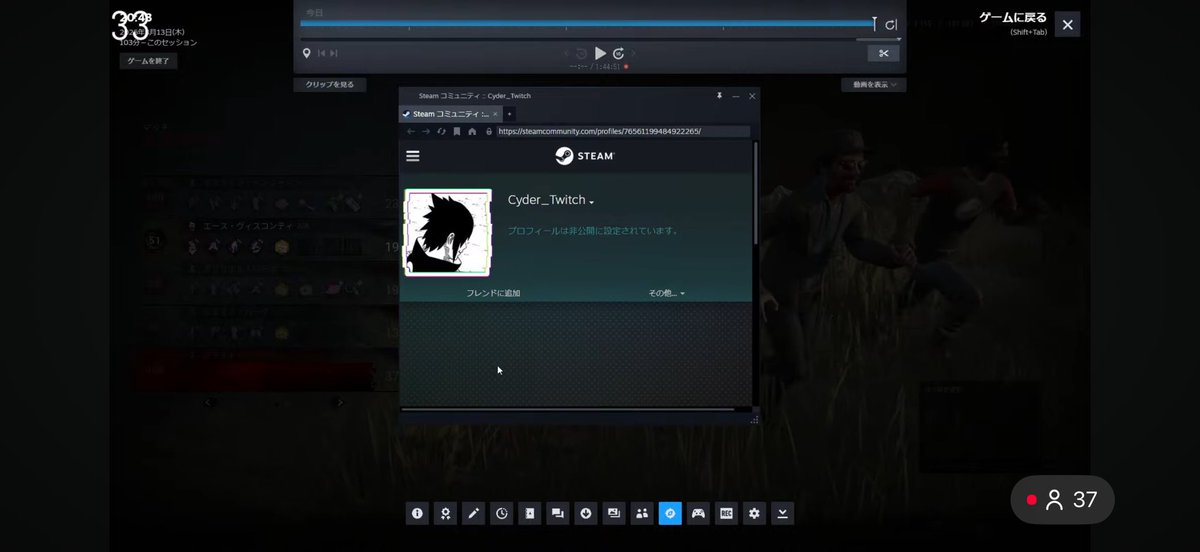Click the Steam logo on page

(585, 156)
